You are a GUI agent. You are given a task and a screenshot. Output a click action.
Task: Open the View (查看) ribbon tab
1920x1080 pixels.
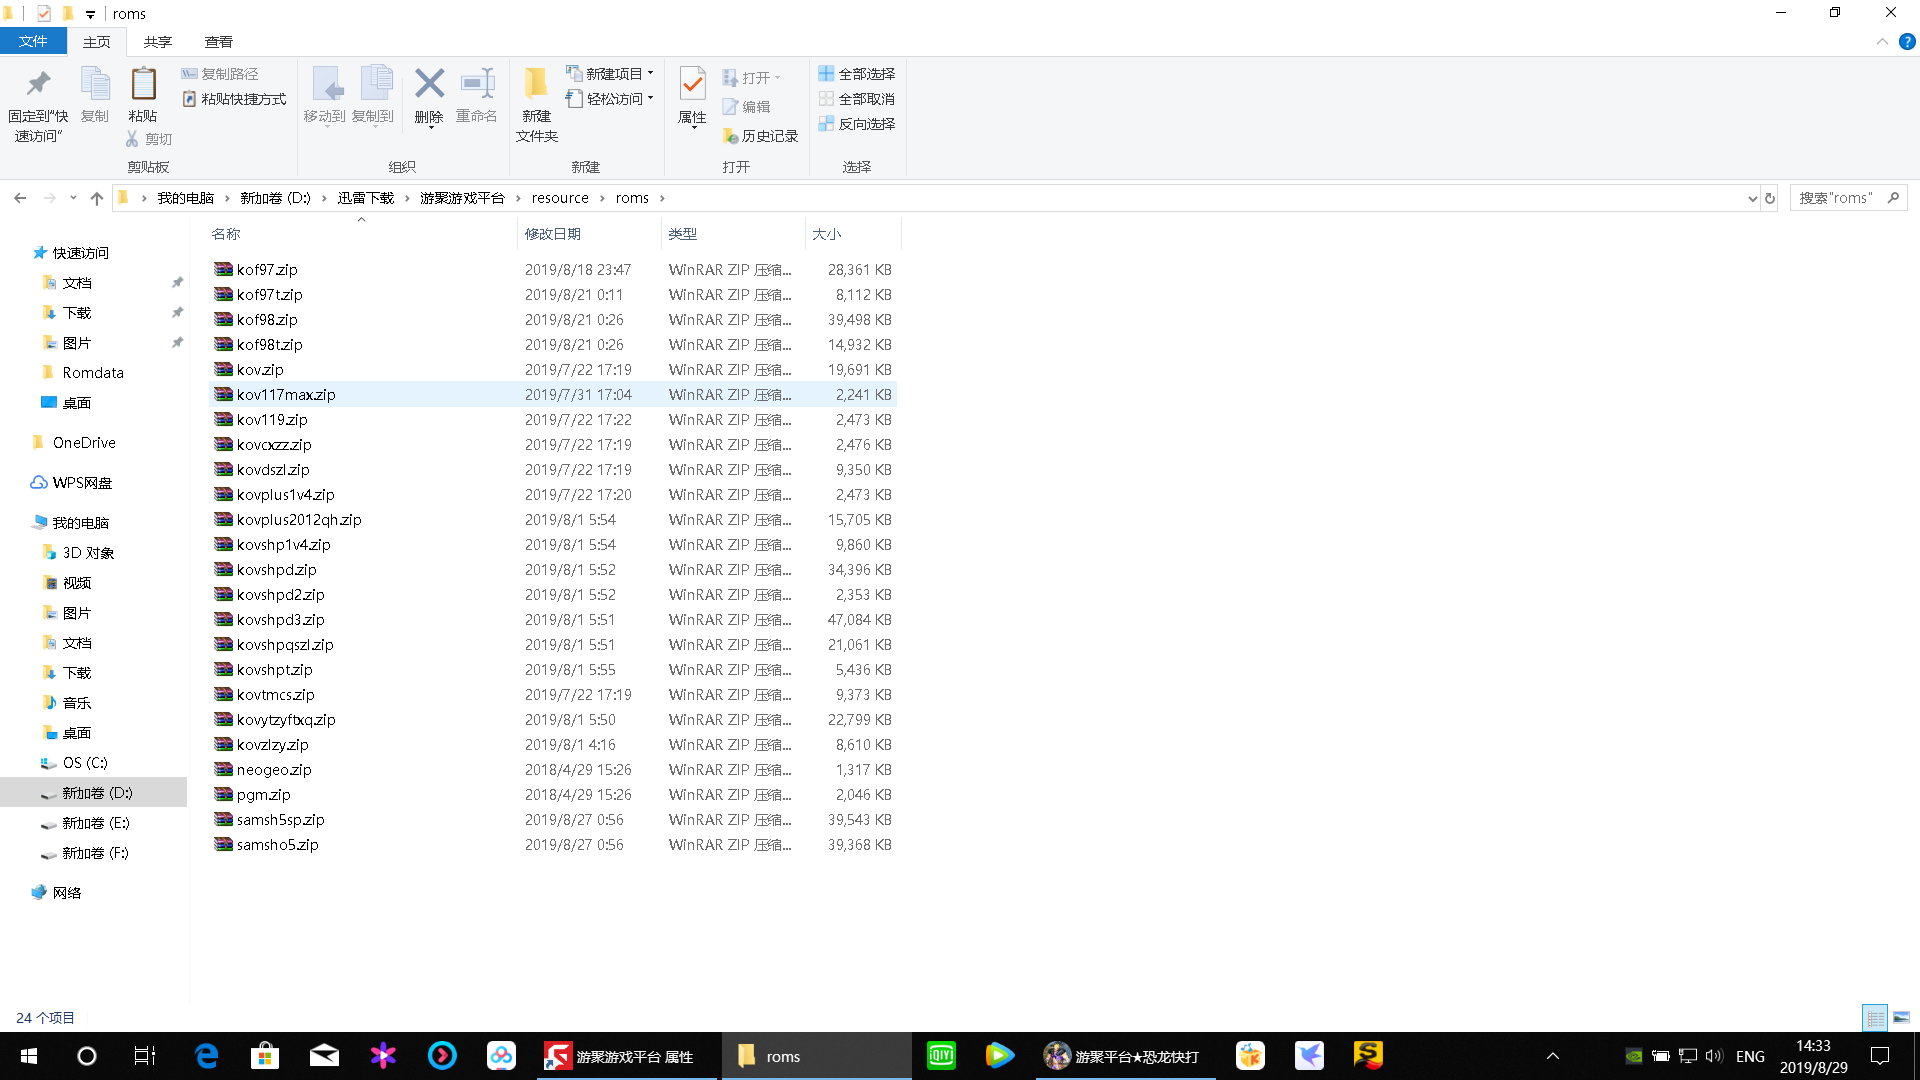(218, 42)
